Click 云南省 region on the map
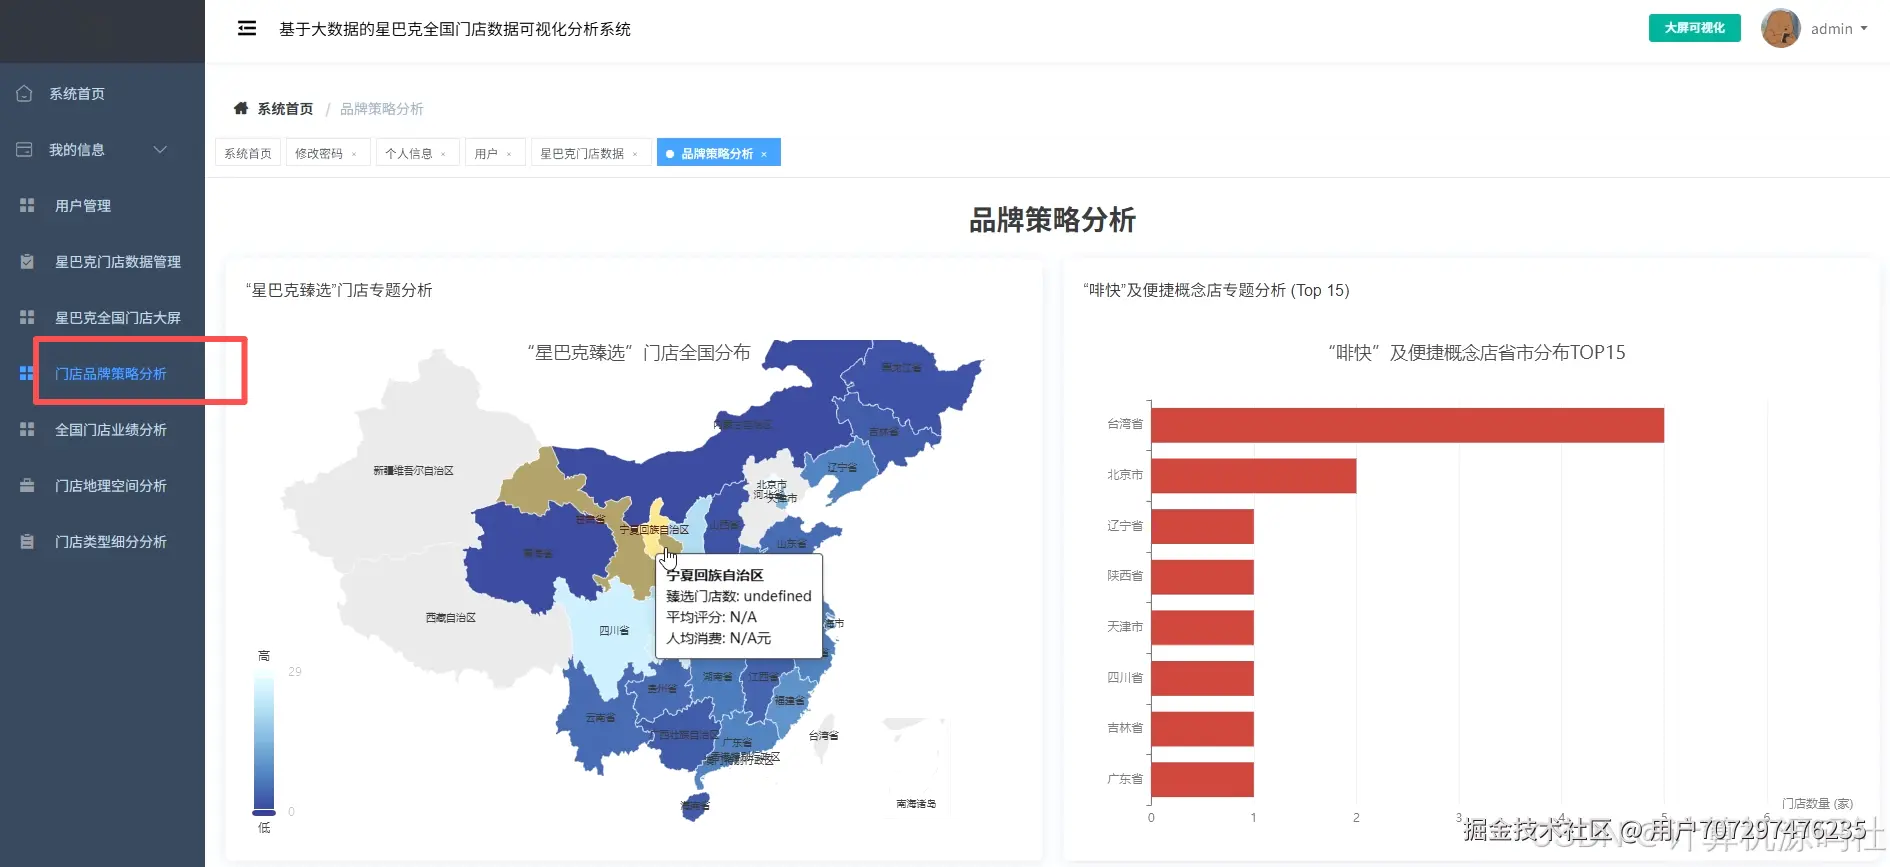This screenshot has height=867, width=1890. click(x=600, y=718)
